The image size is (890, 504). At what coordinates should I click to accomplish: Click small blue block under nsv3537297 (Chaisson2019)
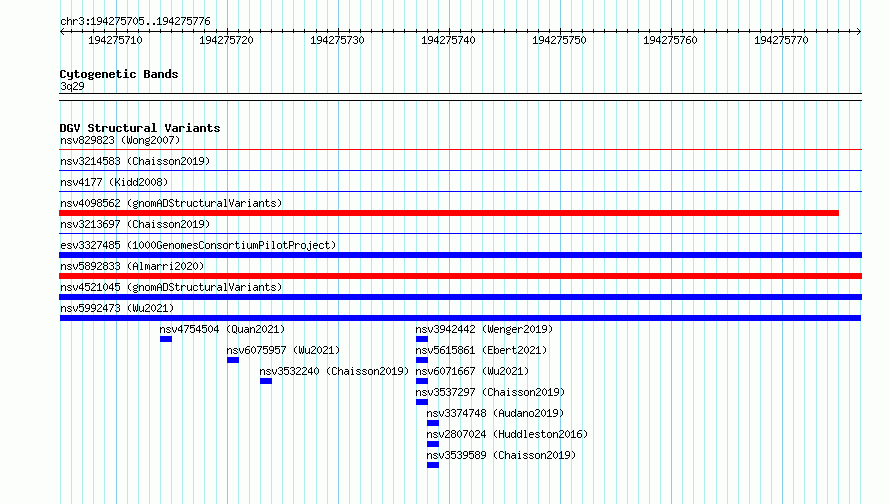click(x=422, y=402)
